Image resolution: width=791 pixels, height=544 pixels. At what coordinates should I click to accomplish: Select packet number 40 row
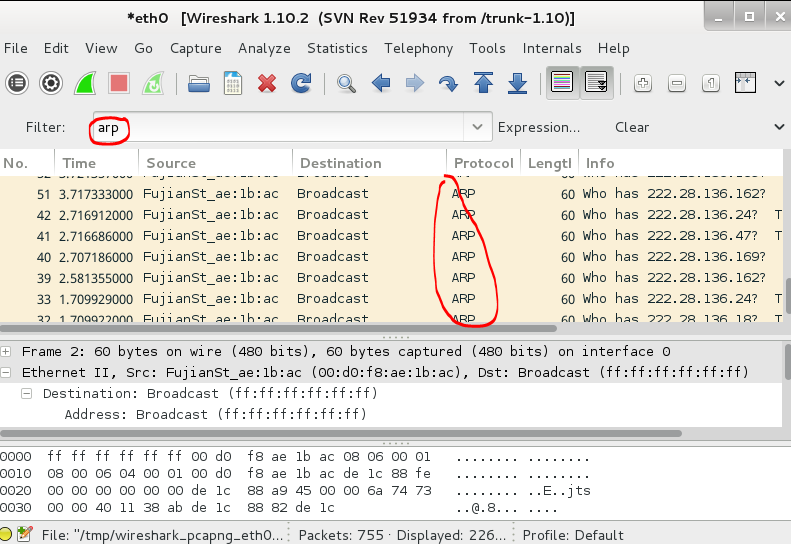391,257
